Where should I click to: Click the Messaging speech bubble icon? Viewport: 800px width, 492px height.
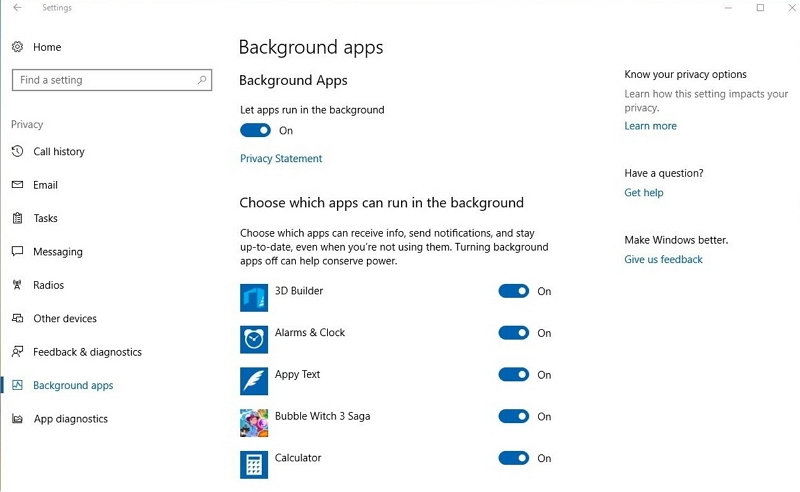click(17, 251)
